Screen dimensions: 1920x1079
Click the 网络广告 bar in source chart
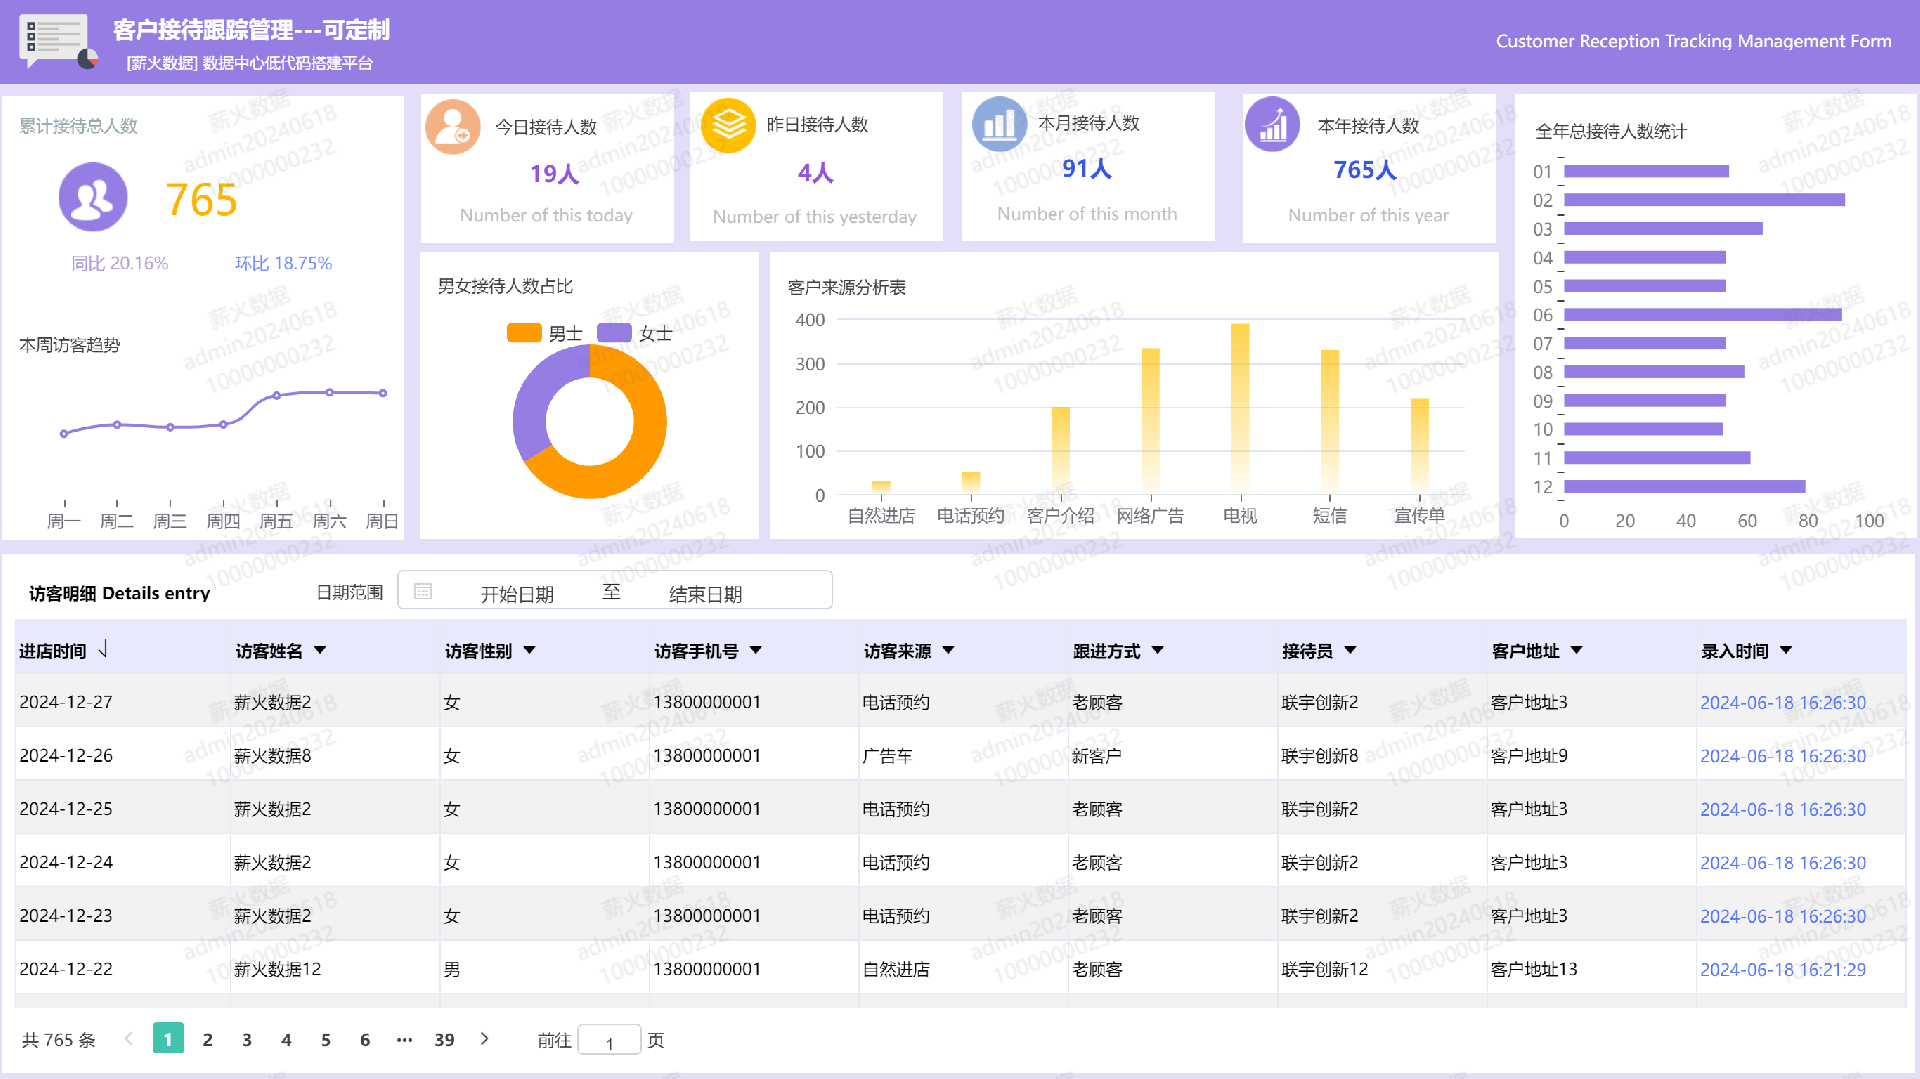[1151, 421]
